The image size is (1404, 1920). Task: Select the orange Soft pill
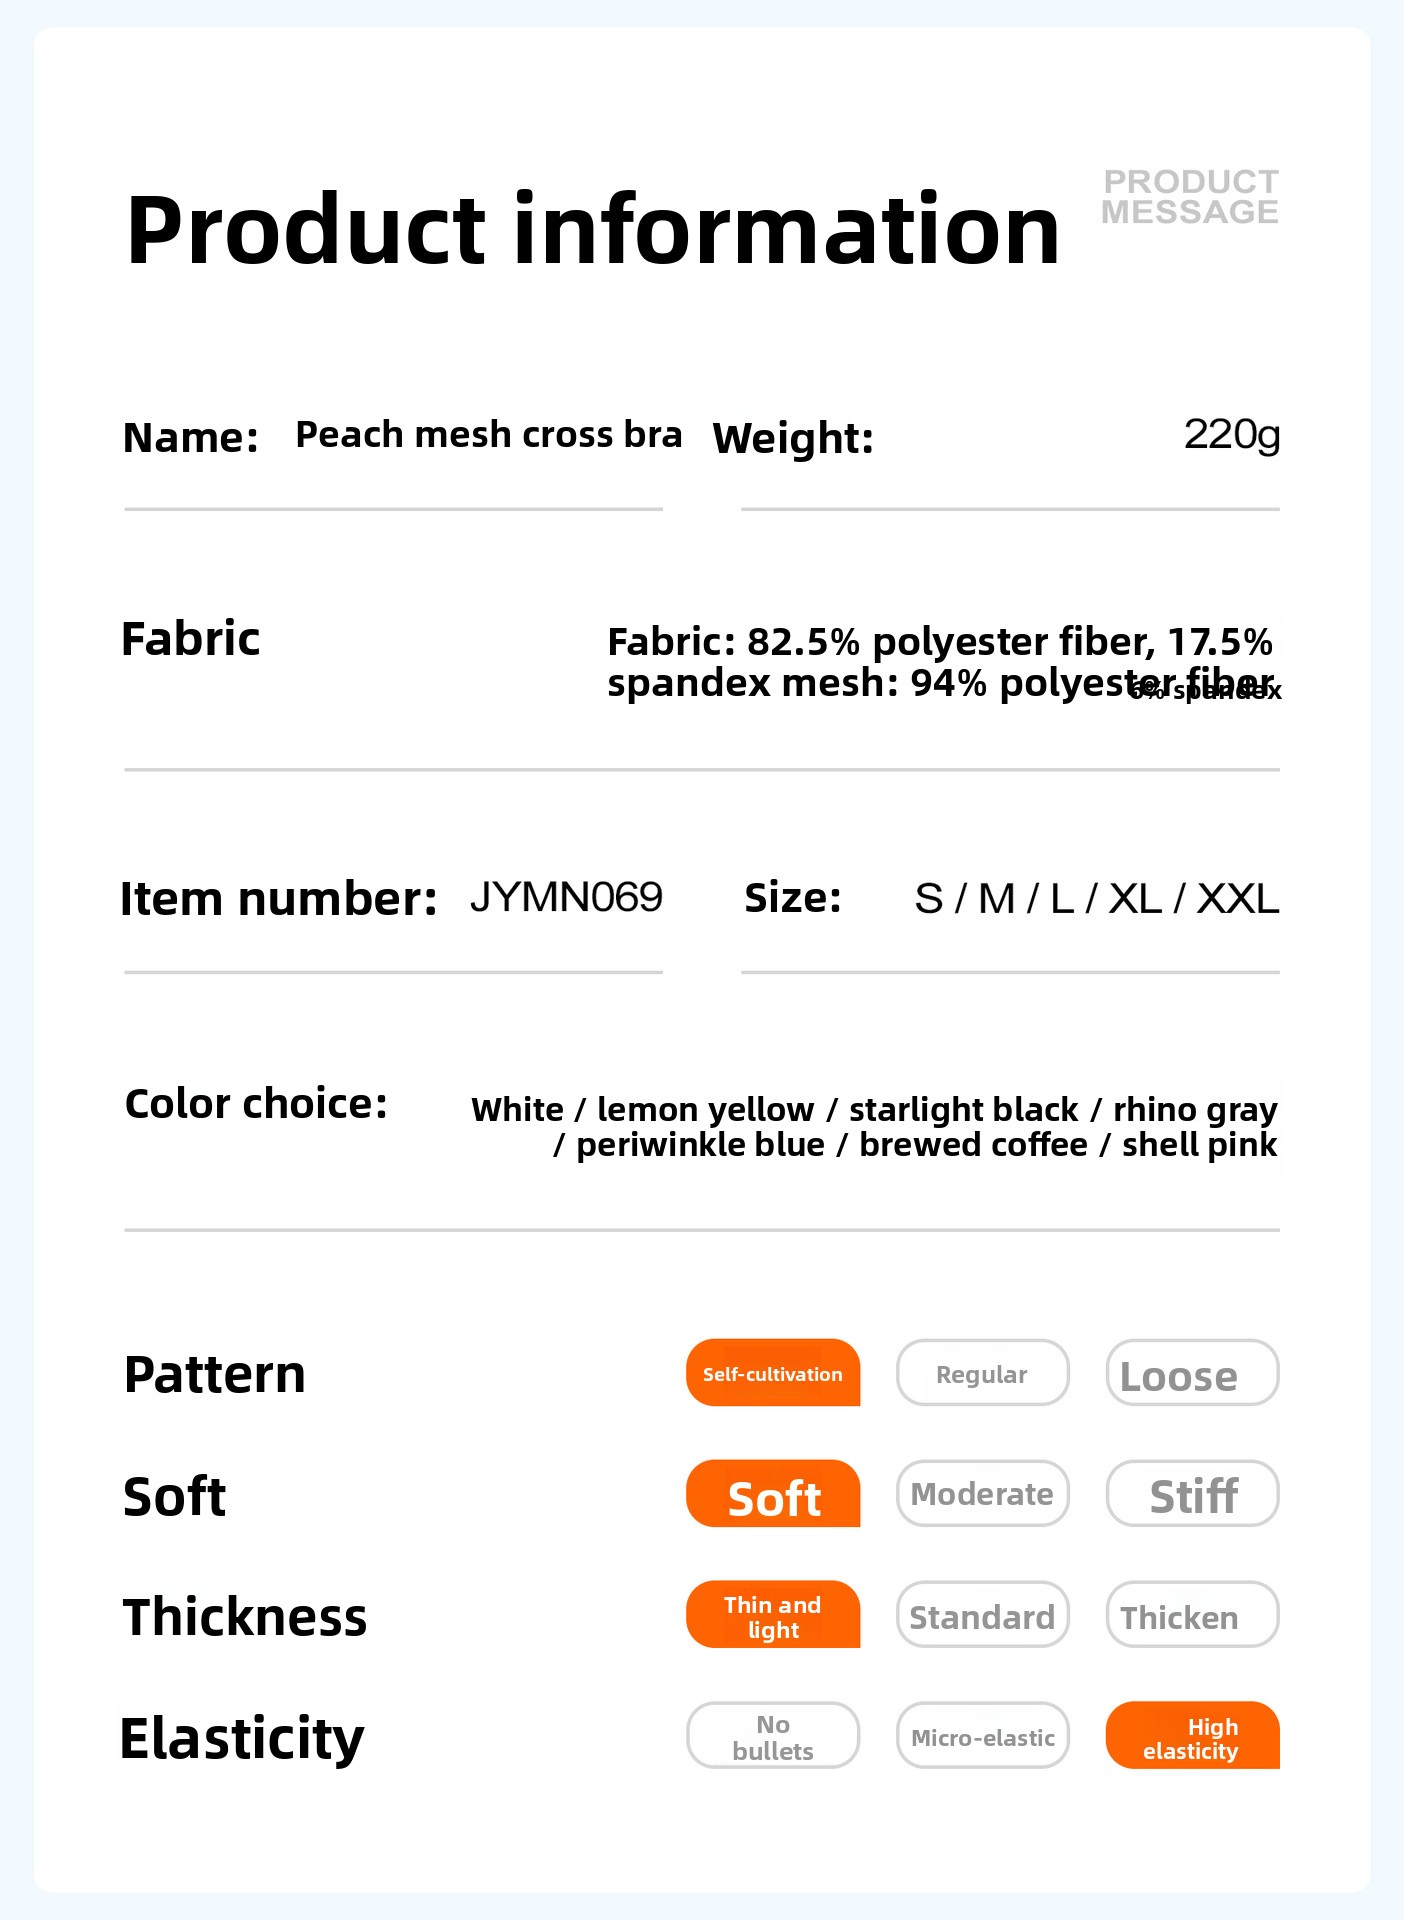pyautogui.click(x=773, y=1493)
